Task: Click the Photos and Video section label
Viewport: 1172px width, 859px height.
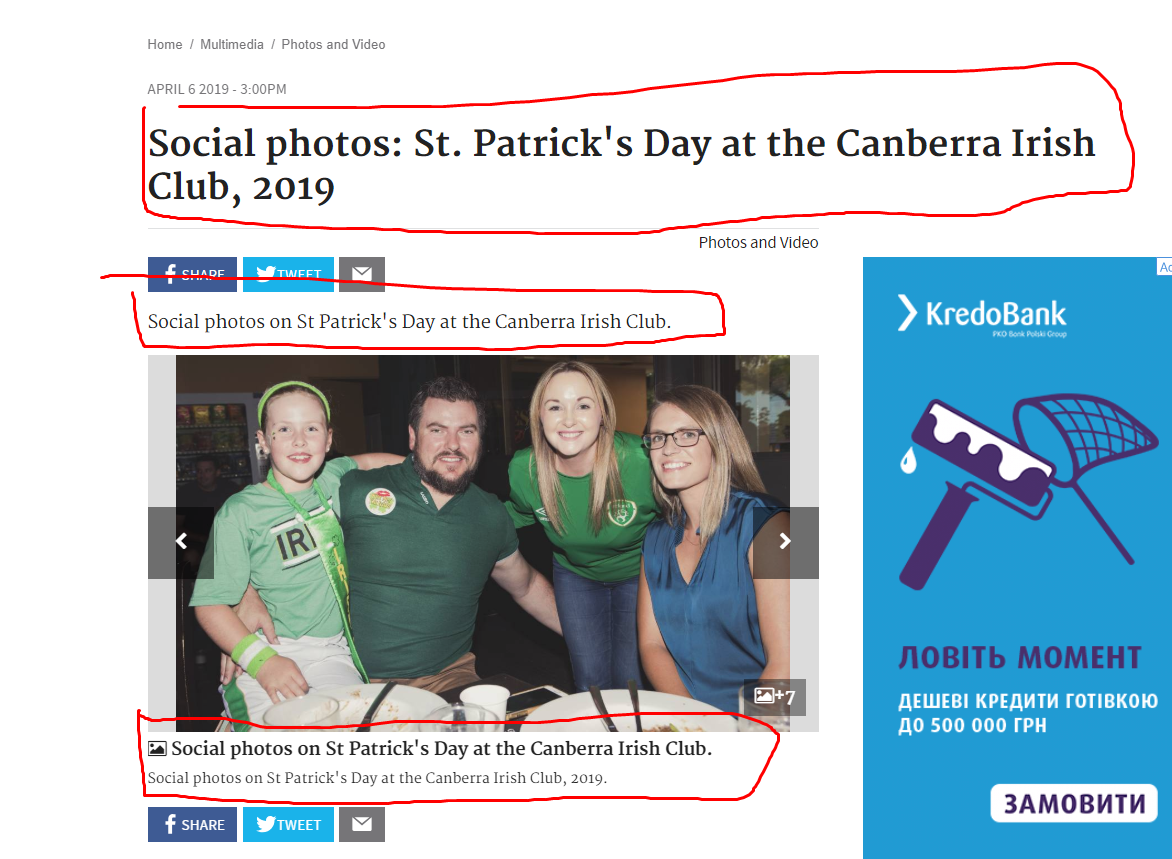Action: [758, 242]
